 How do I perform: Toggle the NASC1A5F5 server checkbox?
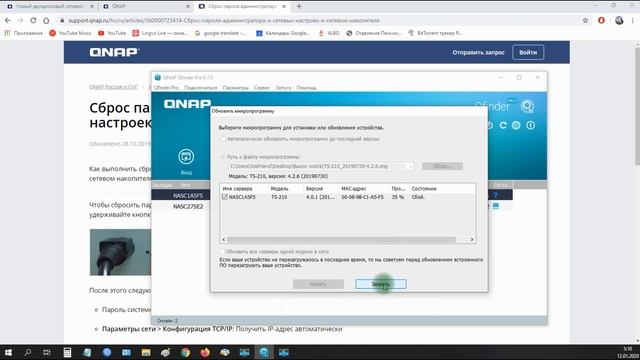click(x=224, y=197)
